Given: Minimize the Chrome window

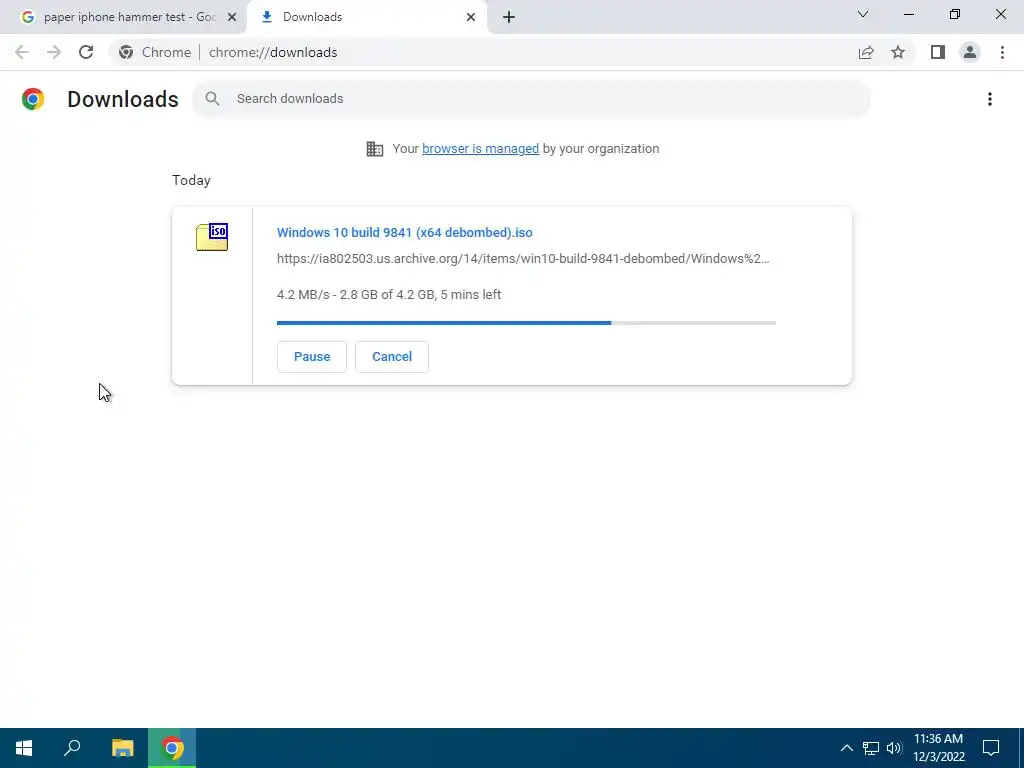Looking at the screenshot, I should 908,14.
